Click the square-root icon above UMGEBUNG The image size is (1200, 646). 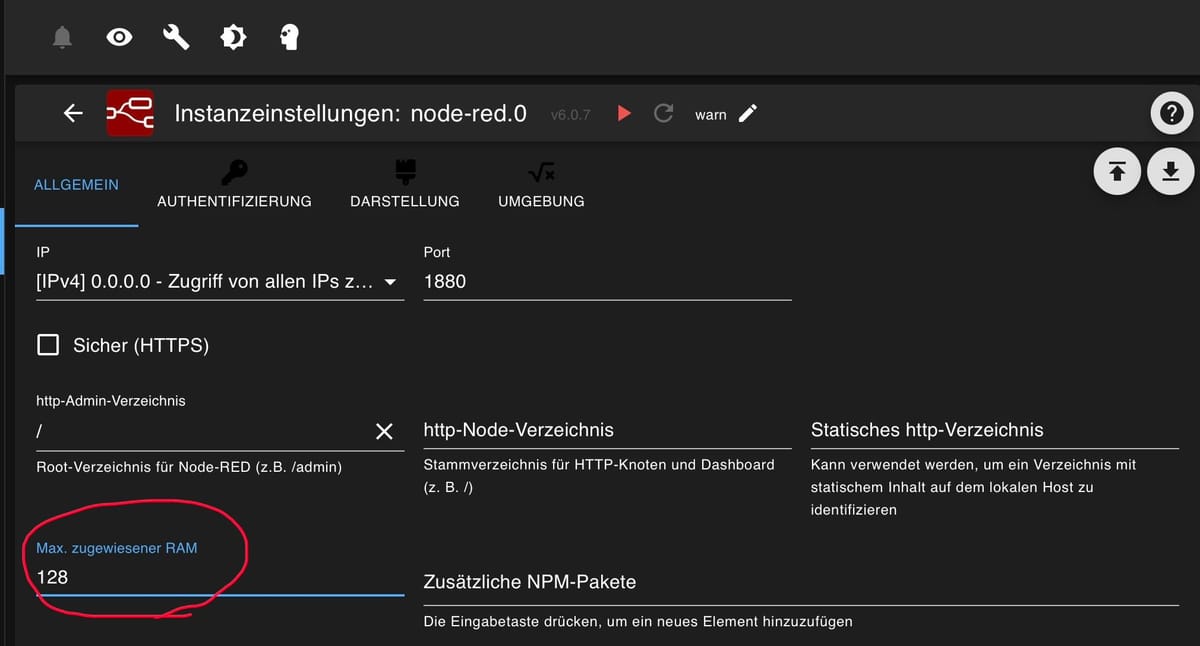541,173
